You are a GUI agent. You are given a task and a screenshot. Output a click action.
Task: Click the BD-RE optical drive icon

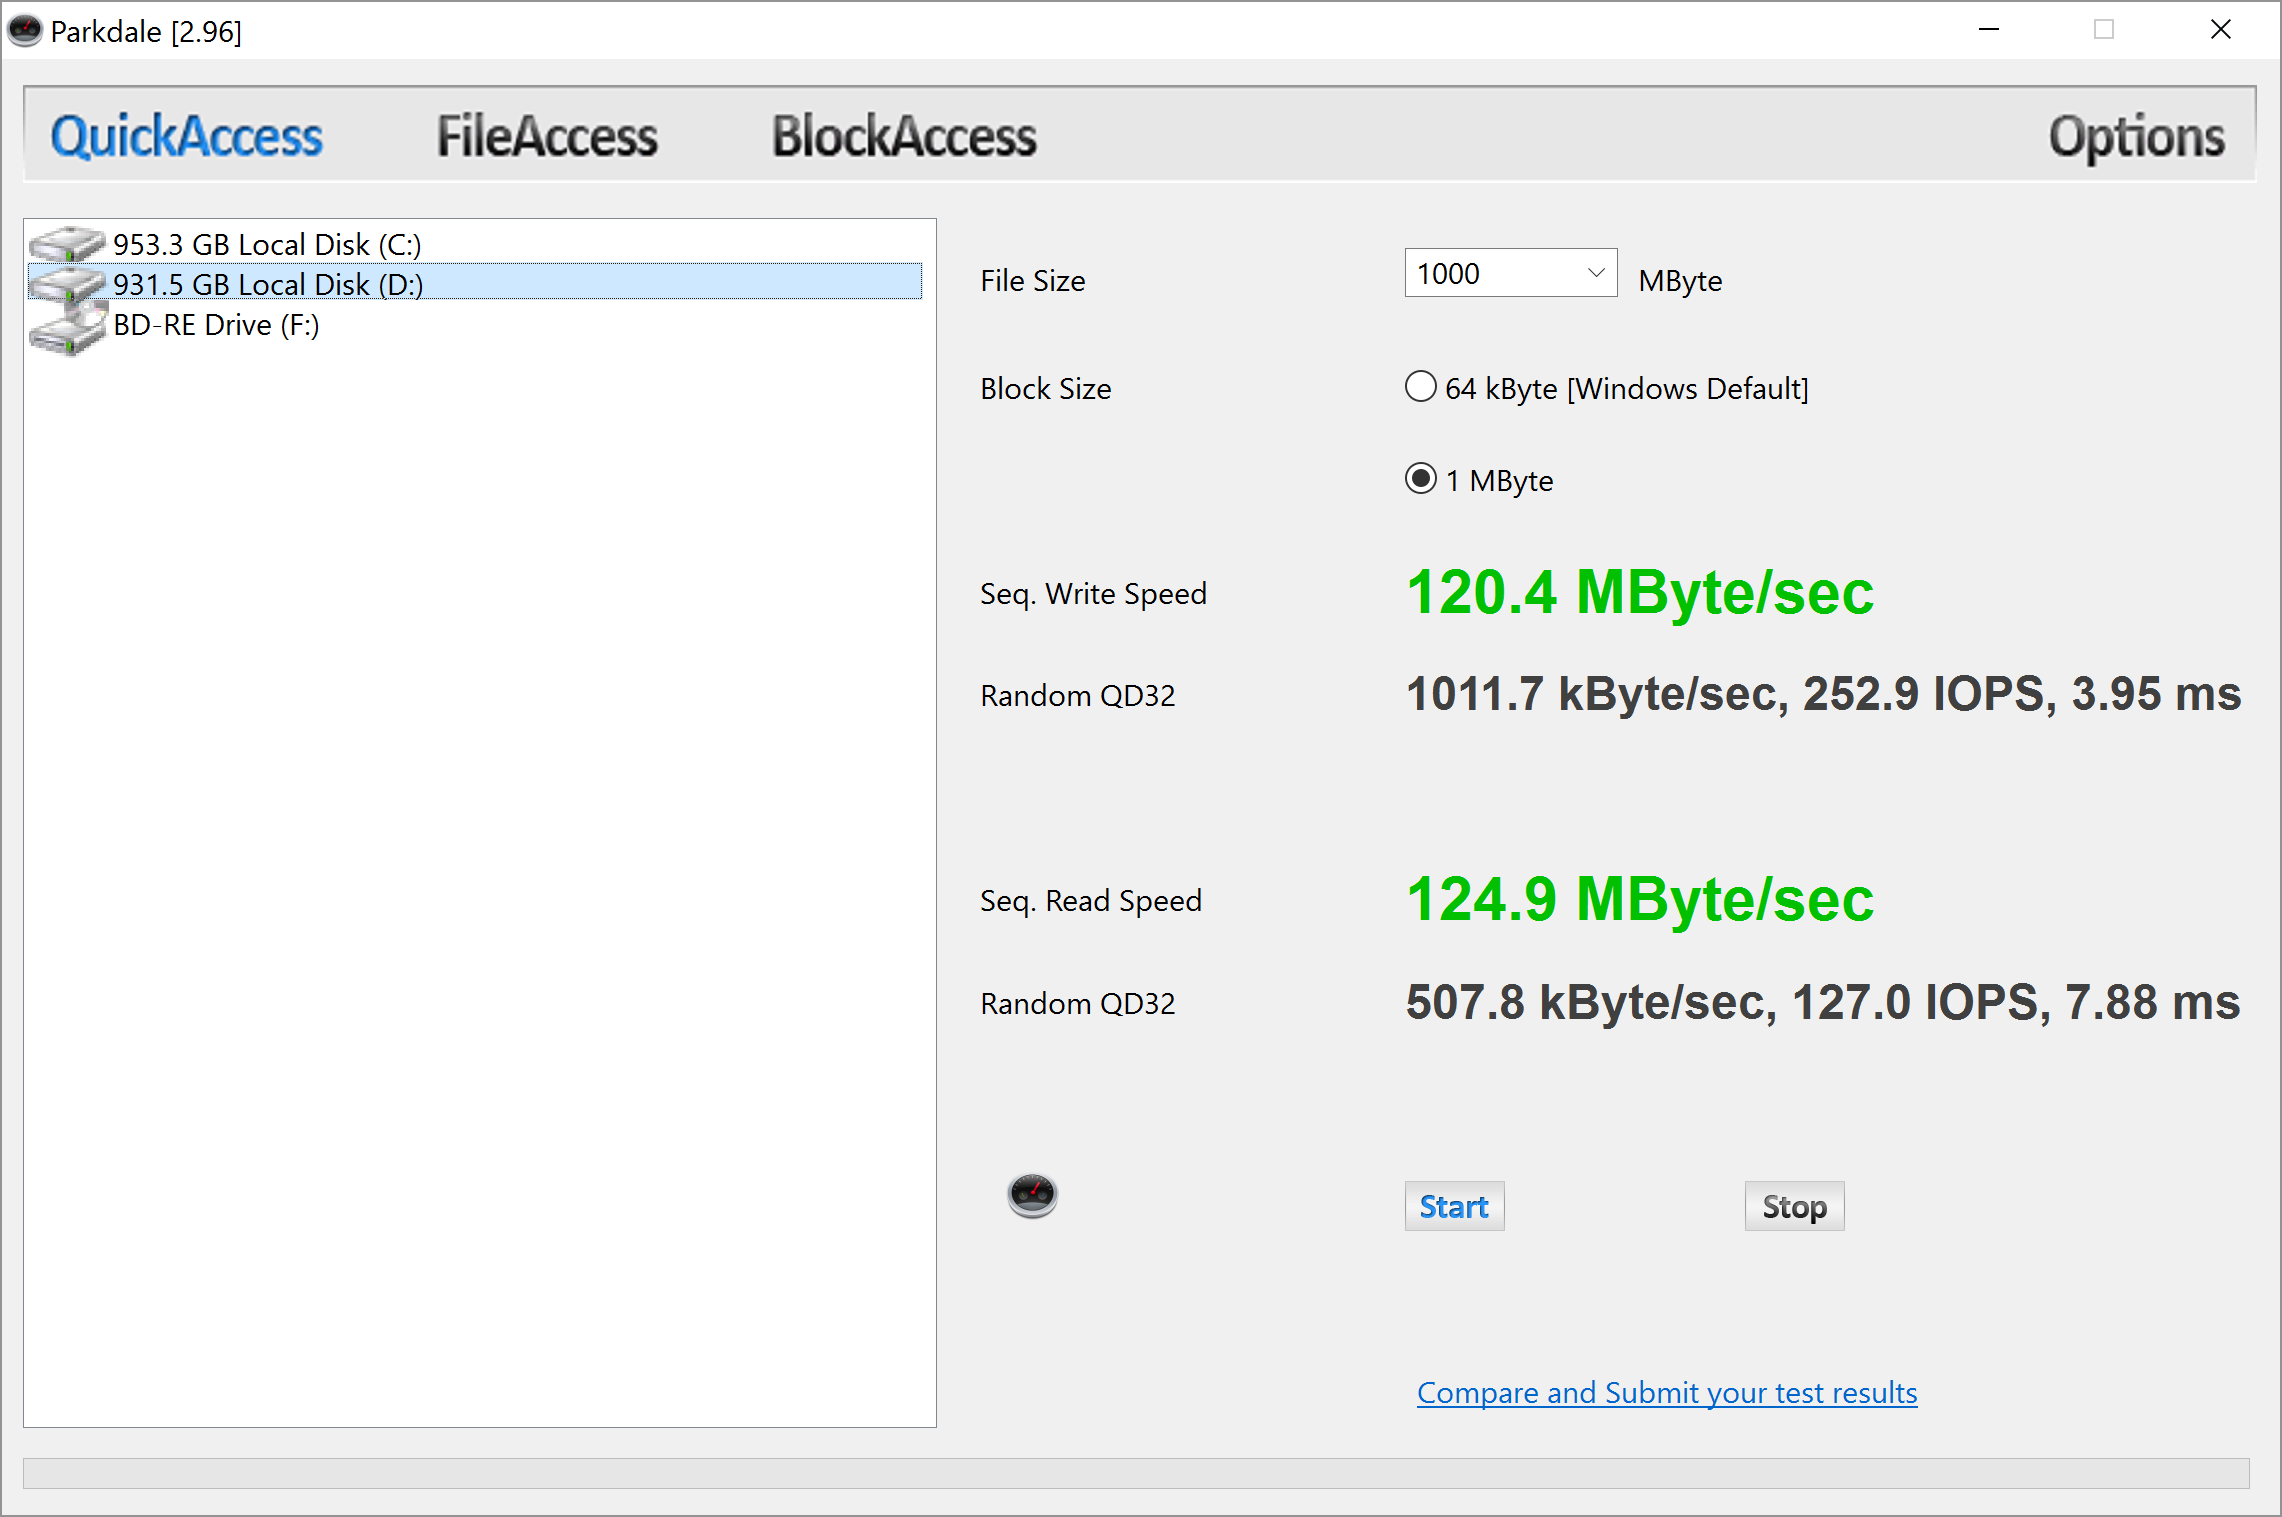(x=68, y=330)
